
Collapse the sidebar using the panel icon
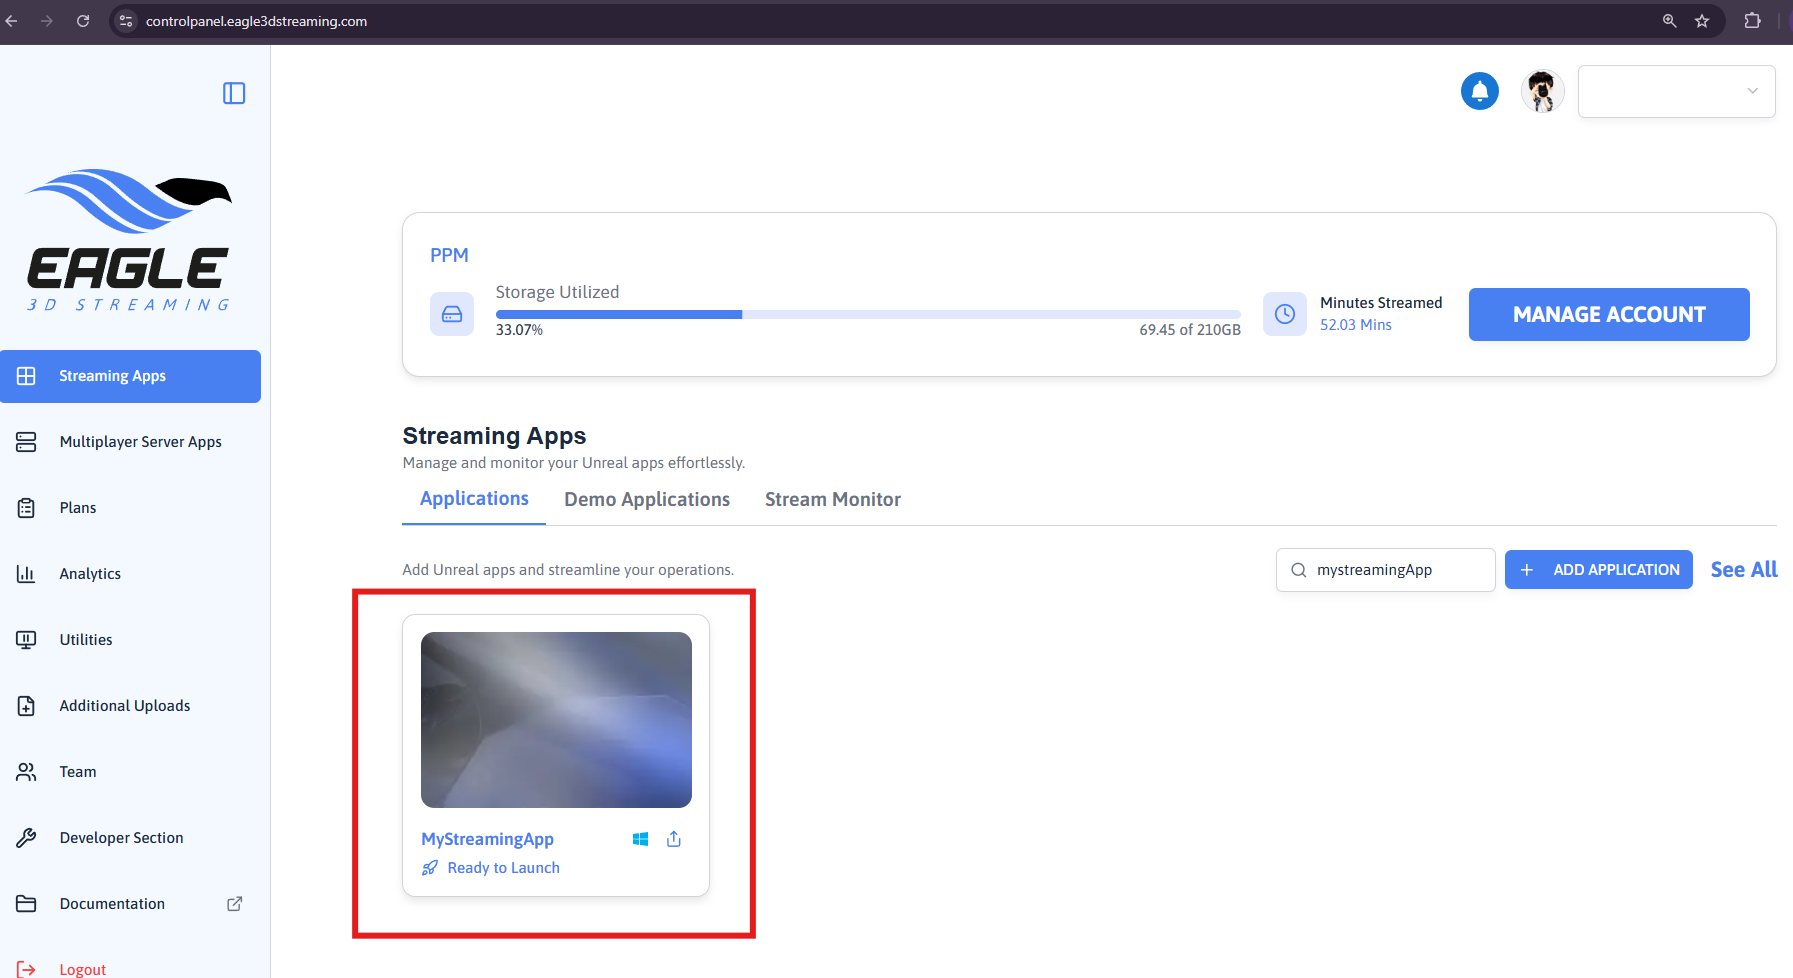(234, 93)
